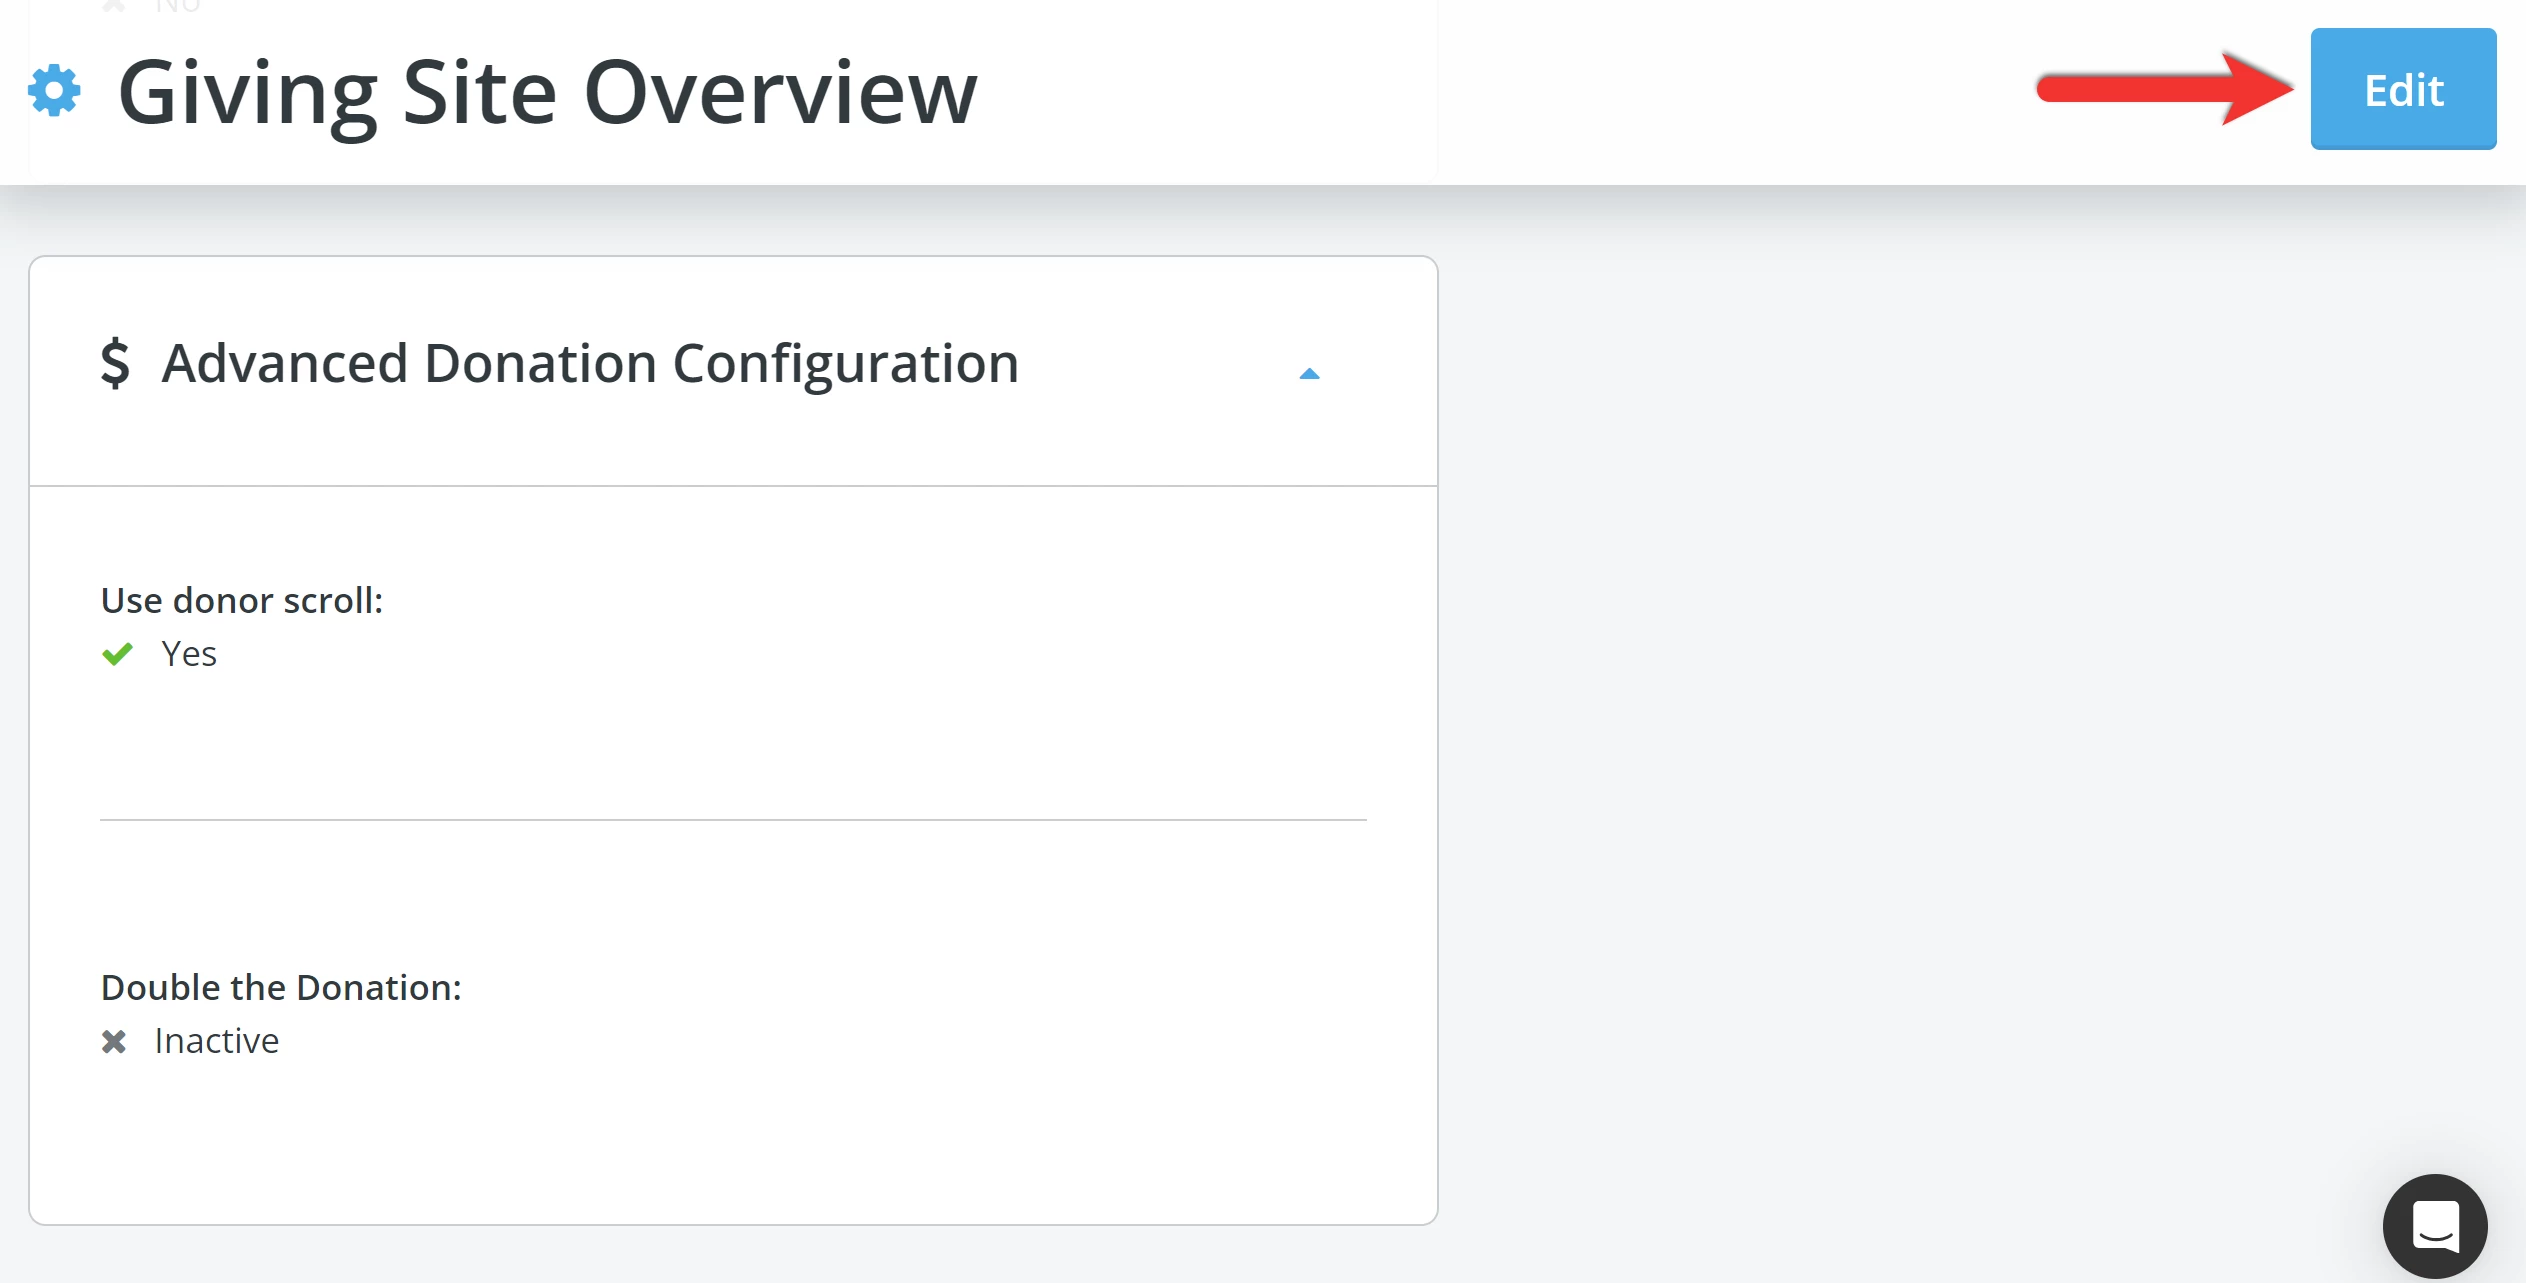Collapse the Advanced Donation Configuration section
This screenshot has height=1283, width=2526.
[x=1310, y=372]
